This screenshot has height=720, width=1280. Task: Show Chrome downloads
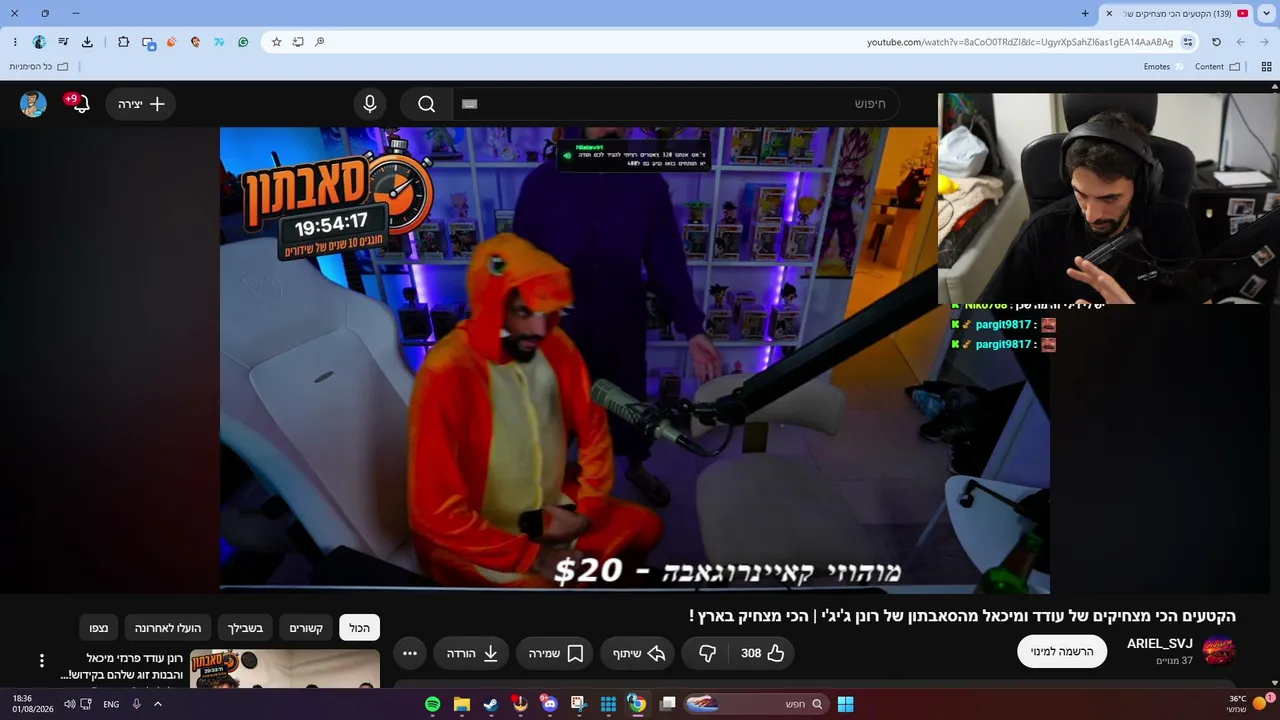87,42
